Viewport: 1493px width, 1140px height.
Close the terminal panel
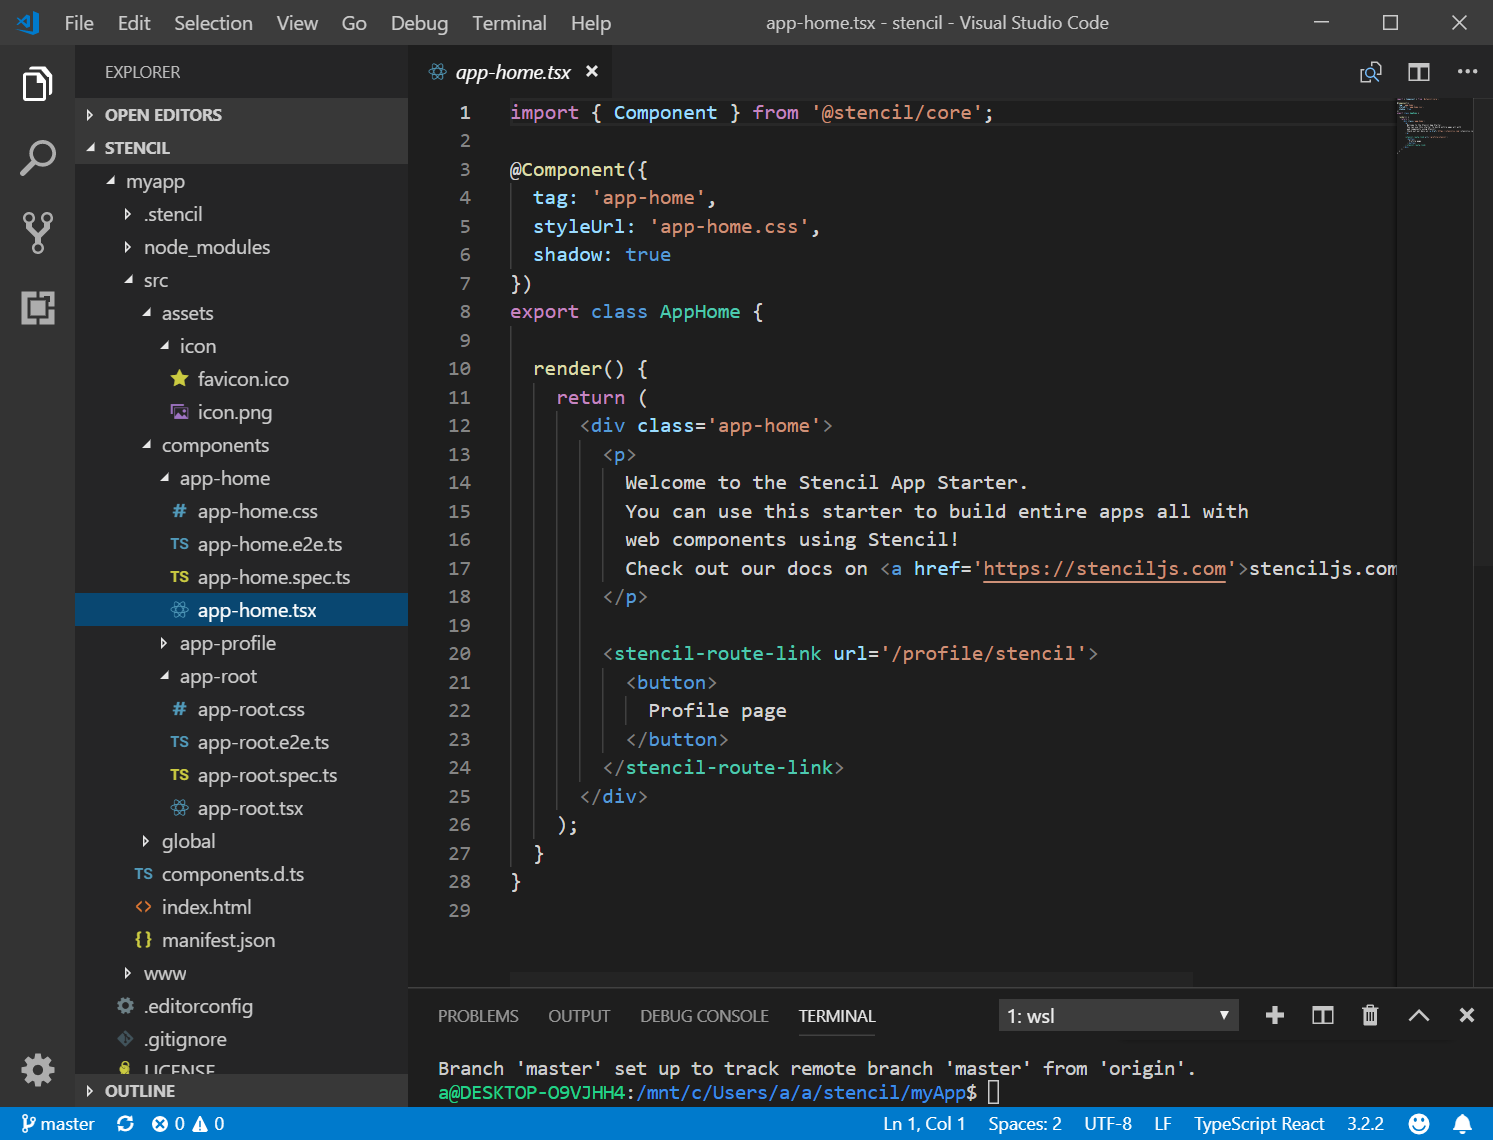tap(1466, 1016)
